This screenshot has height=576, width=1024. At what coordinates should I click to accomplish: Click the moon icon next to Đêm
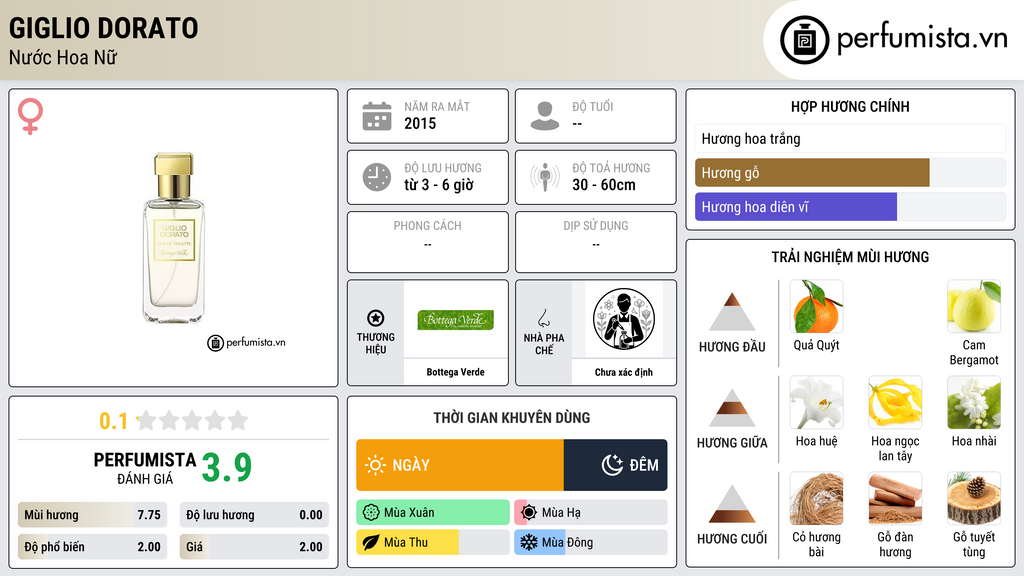[612, 465]
